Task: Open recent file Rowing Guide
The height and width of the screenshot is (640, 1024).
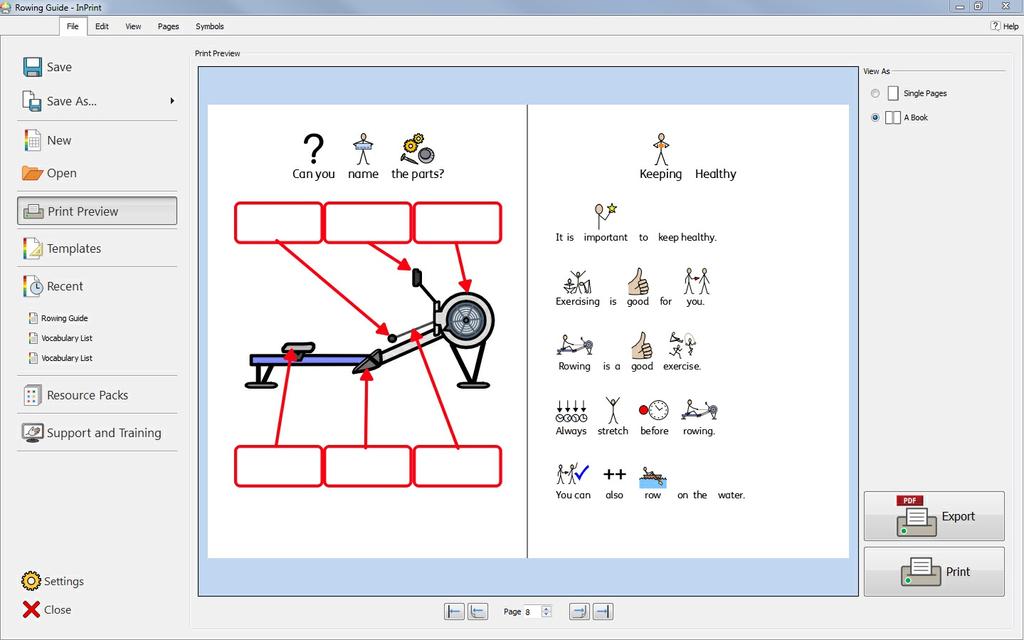Action: pyautogui.click(x=64, y=318)
